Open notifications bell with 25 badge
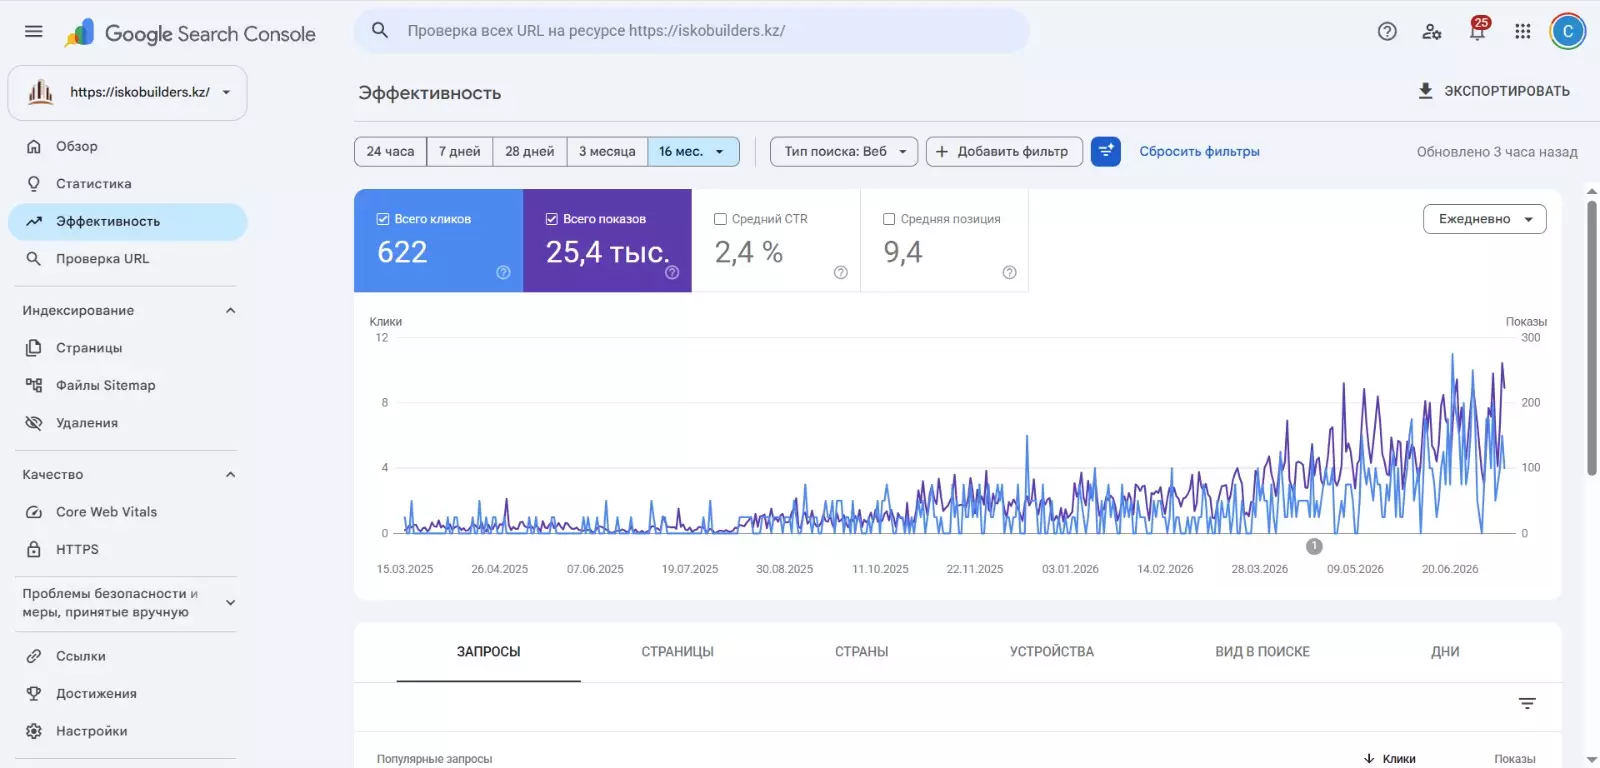 point(1477,30)
